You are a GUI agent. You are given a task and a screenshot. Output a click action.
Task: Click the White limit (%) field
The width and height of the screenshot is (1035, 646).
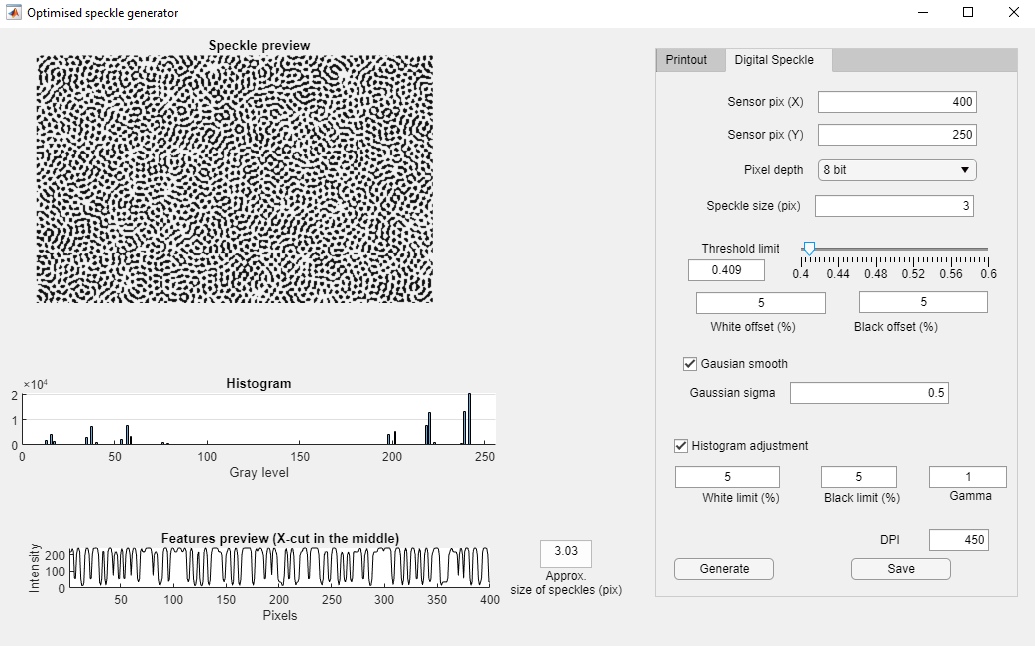tap(727, 477)
